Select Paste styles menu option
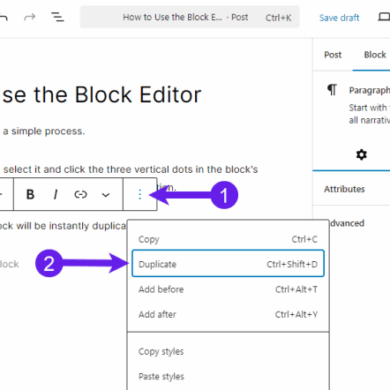This screenshot has height=390, width=390. (x=228, y=376)
